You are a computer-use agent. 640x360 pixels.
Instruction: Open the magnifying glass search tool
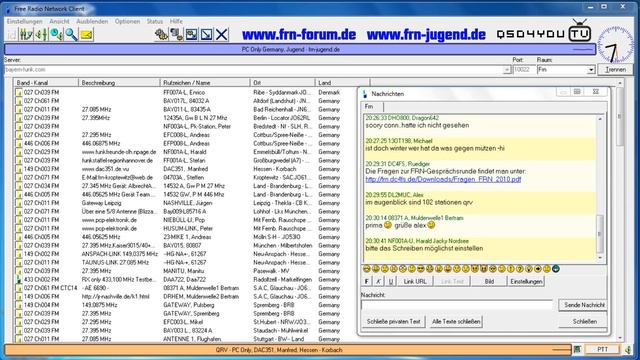coord(71,35)
